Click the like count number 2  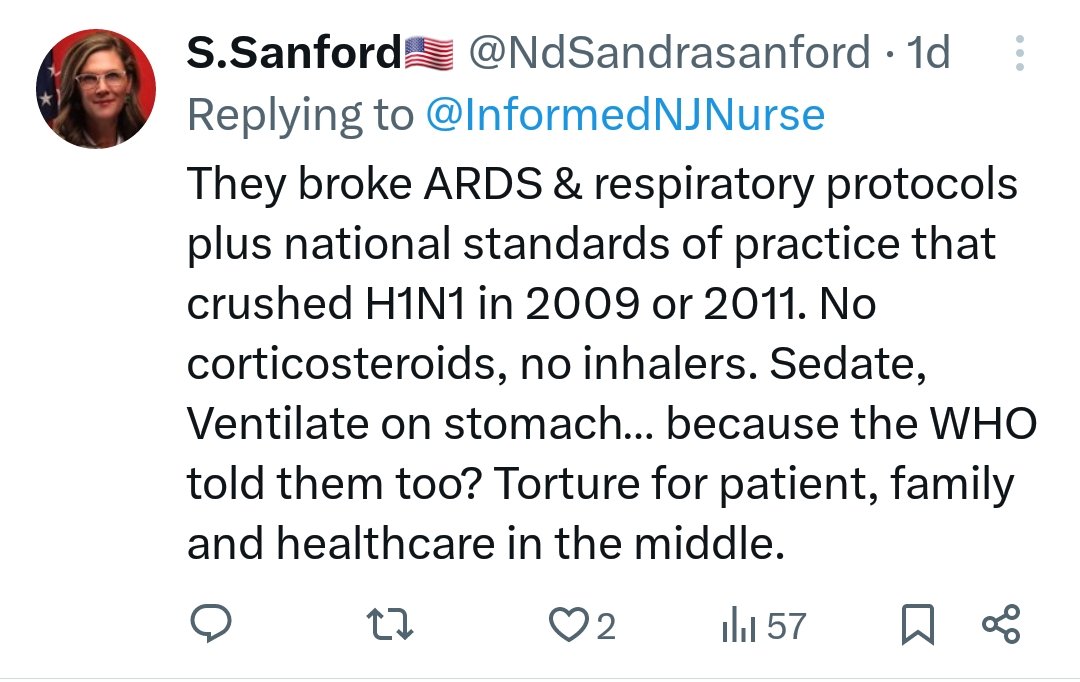tap(605, 627)
